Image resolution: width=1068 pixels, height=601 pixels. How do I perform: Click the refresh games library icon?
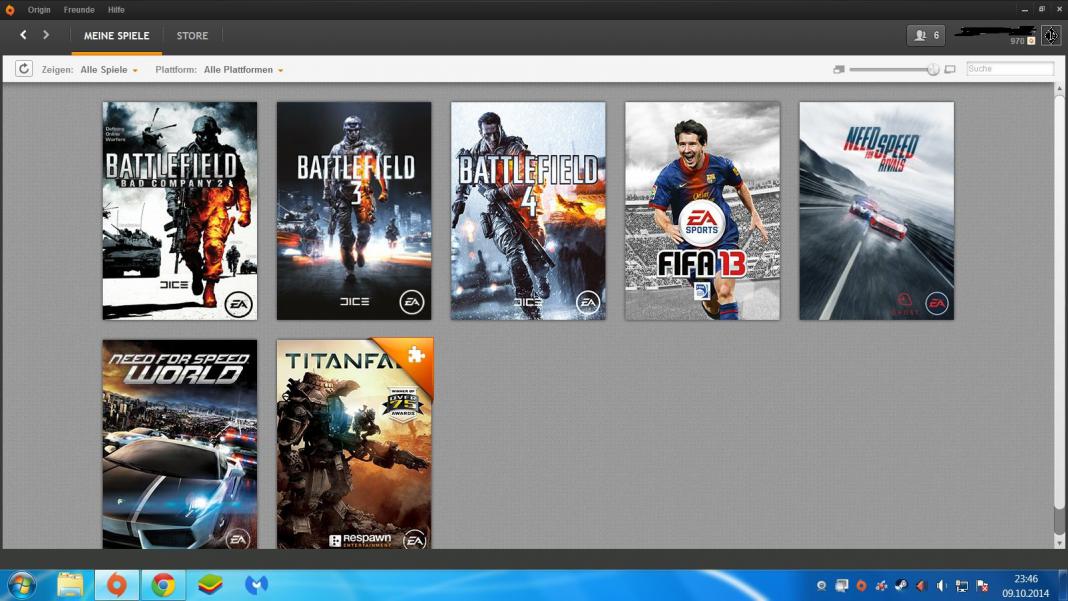[x=24, y=69]
